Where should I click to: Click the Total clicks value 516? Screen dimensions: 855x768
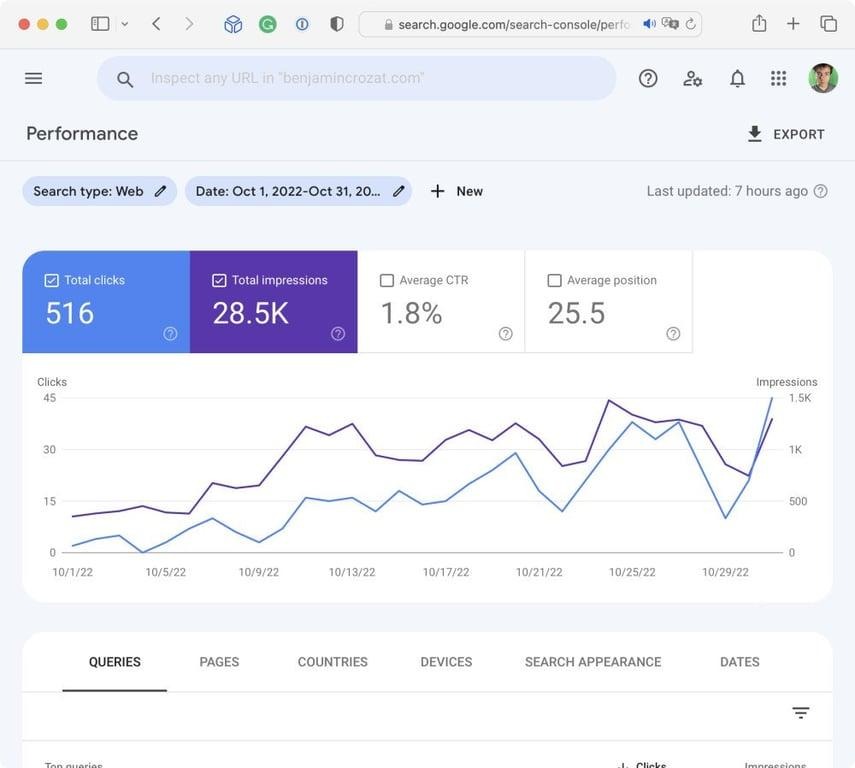coord(70,314)
